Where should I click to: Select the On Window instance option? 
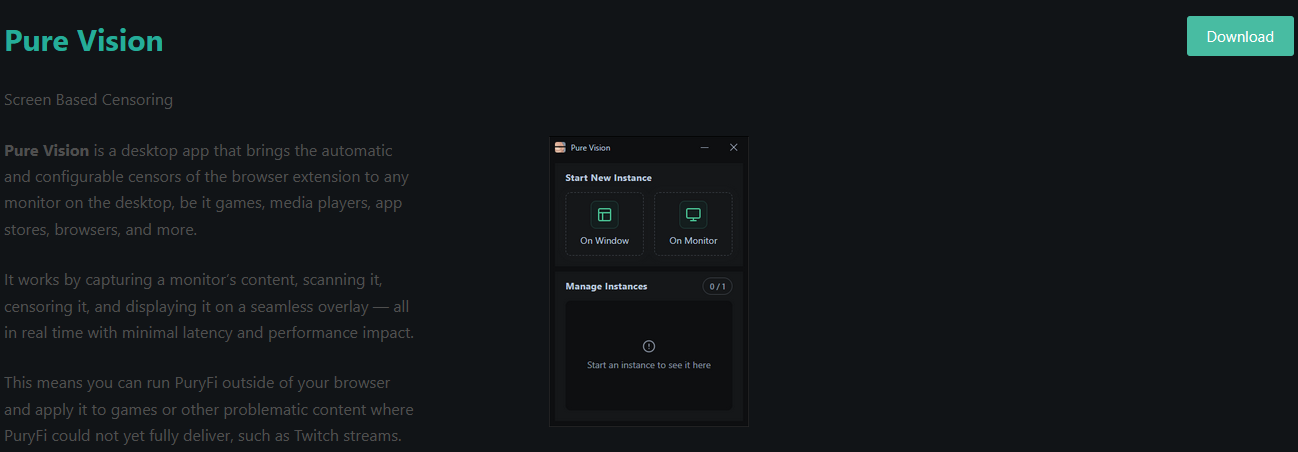click(605, 224)
